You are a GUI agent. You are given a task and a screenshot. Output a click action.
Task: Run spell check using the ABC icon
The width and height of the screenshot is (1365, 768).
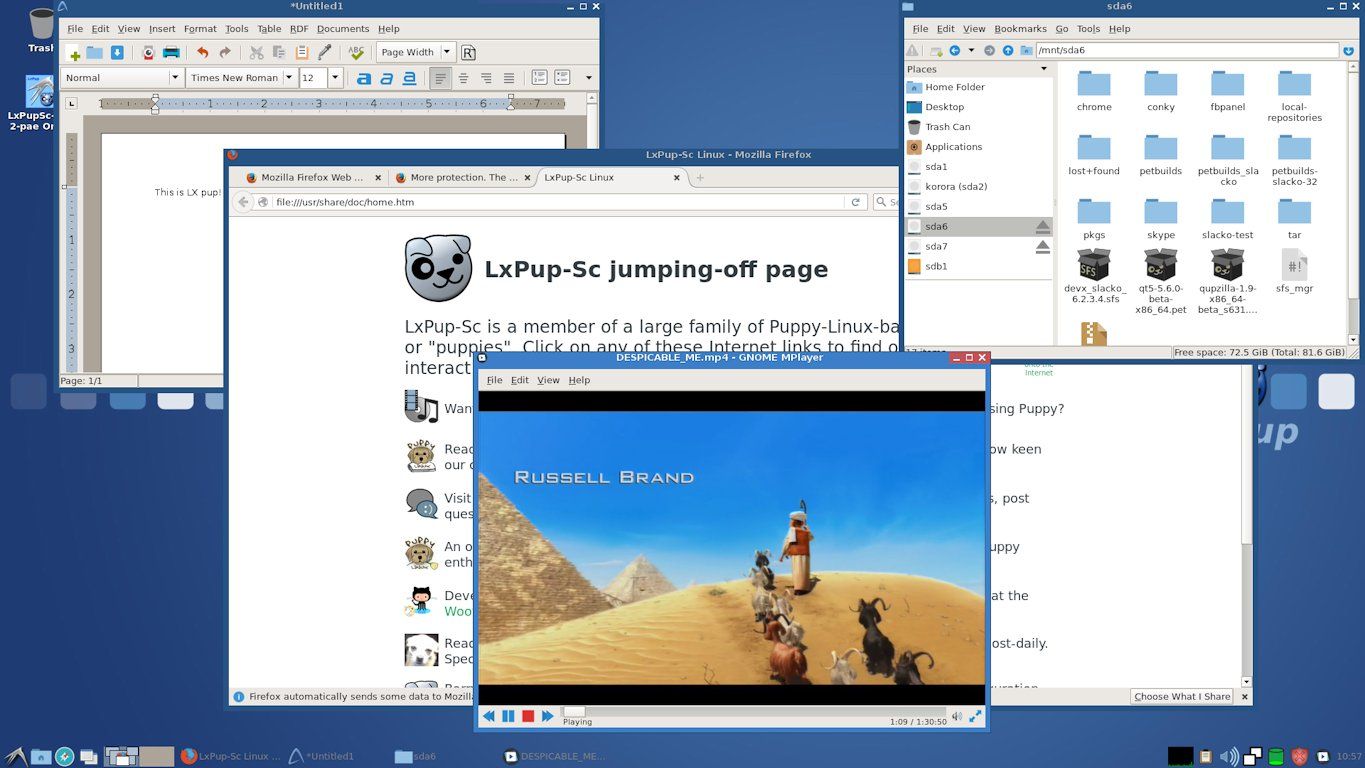355,52
